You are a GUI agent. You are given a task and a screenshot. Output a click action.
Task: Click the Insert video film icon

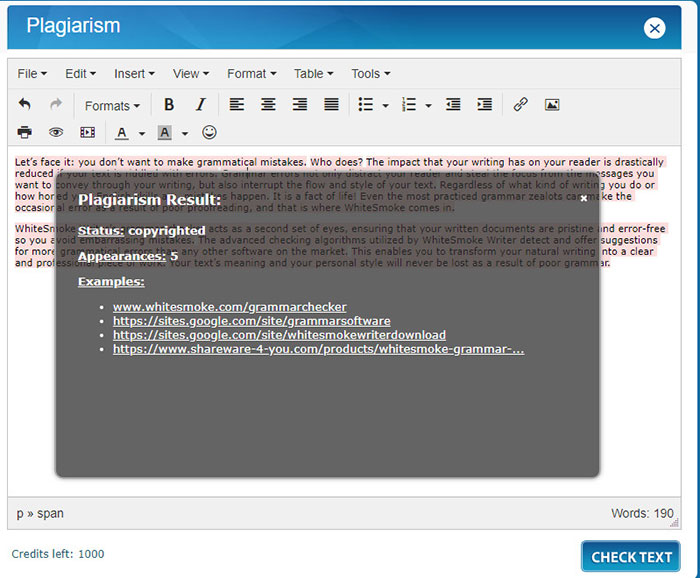[x=88, y=133]
